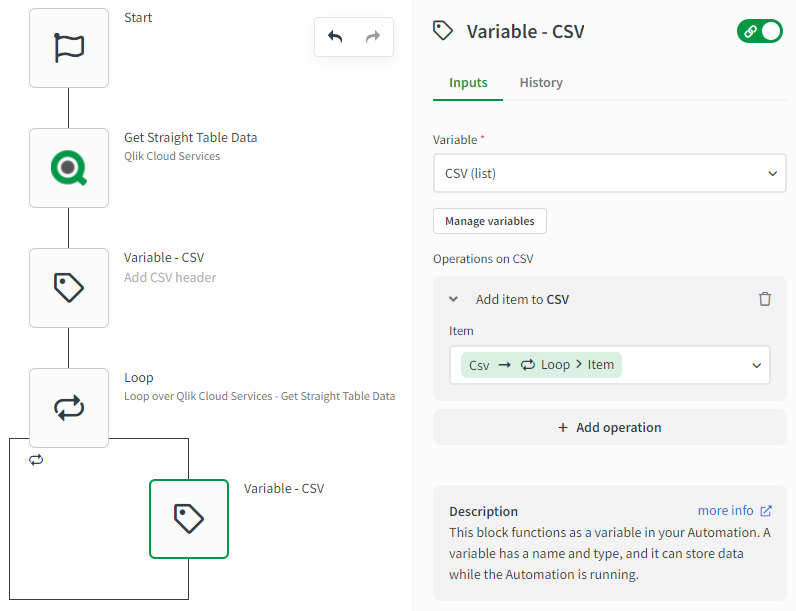Select the Variable - CSV block inside loop
The width and height of the screenshot is (796, 611).
[189, 518]
